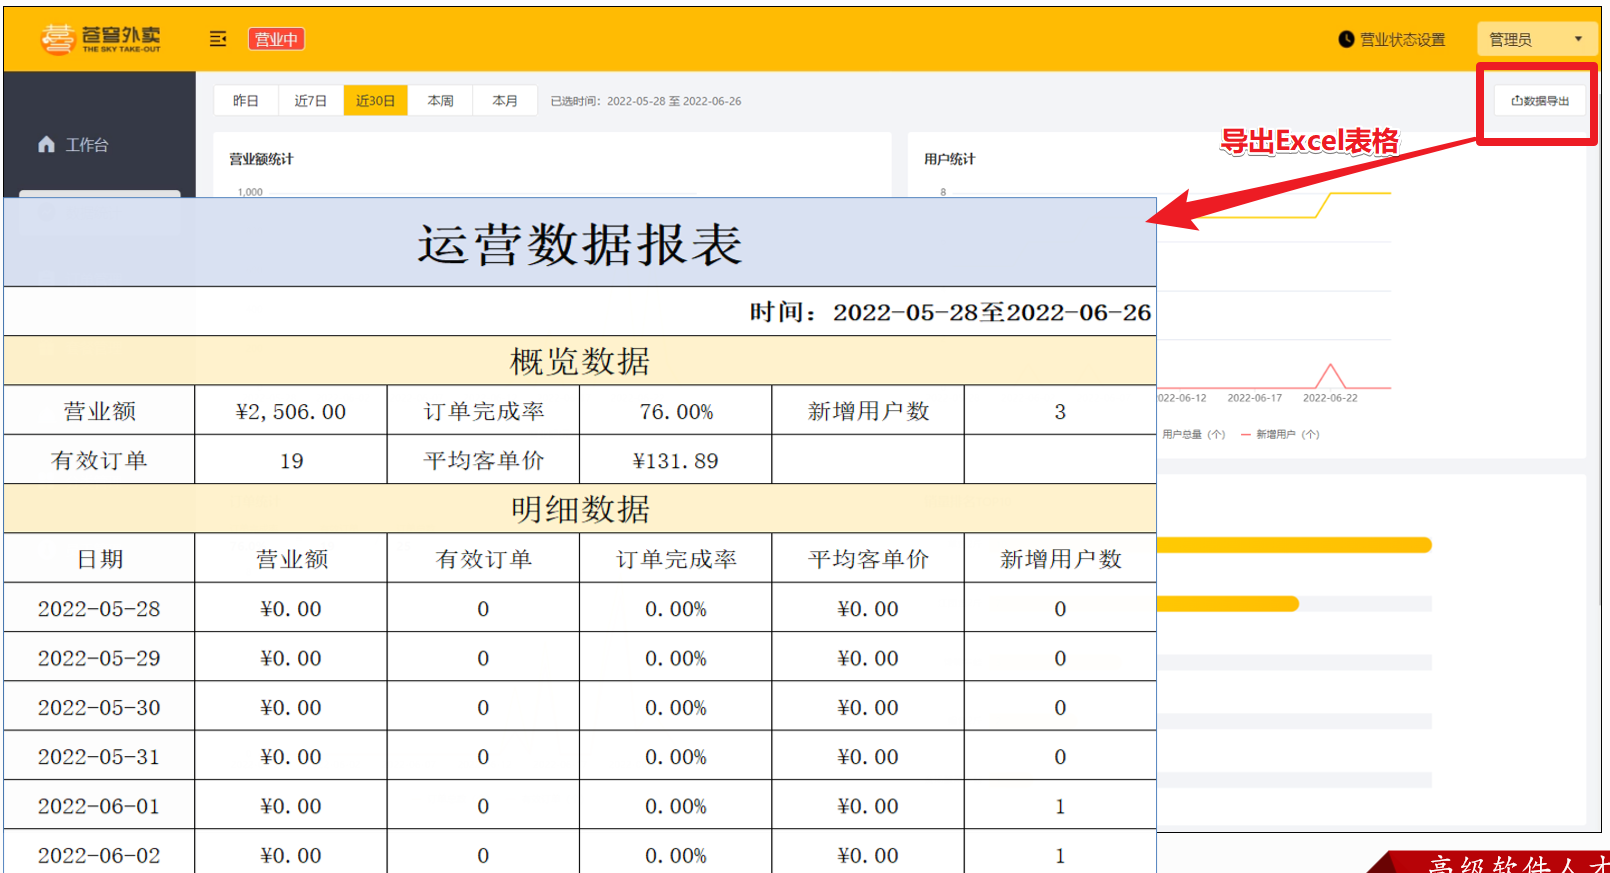Click the ¥2,506.00 revenue cell
This screenshot has width=1610, height=873.
point(291,411)
